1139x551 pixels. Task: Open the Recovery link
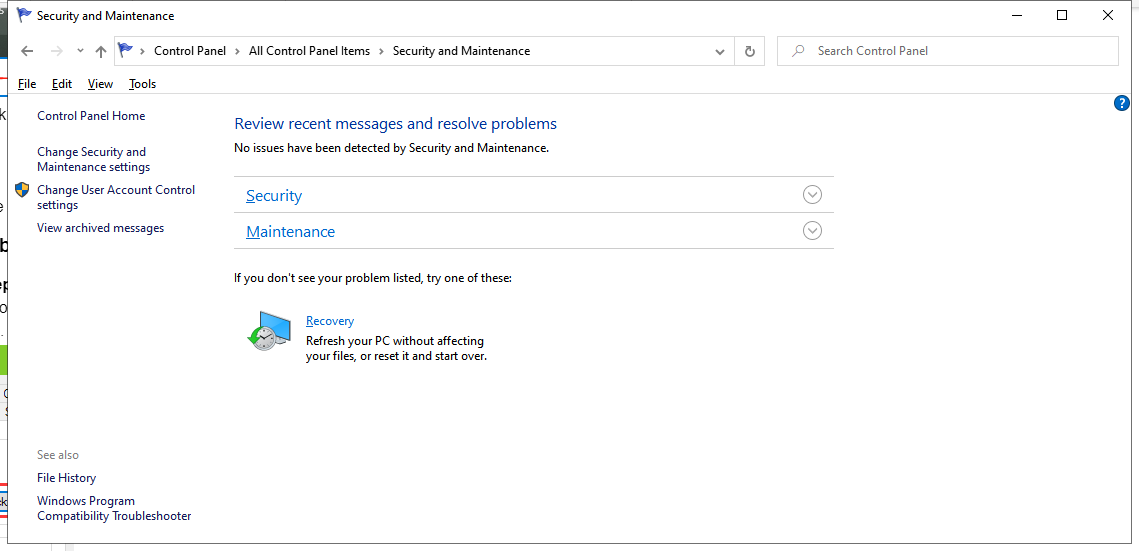coord(330,321)
